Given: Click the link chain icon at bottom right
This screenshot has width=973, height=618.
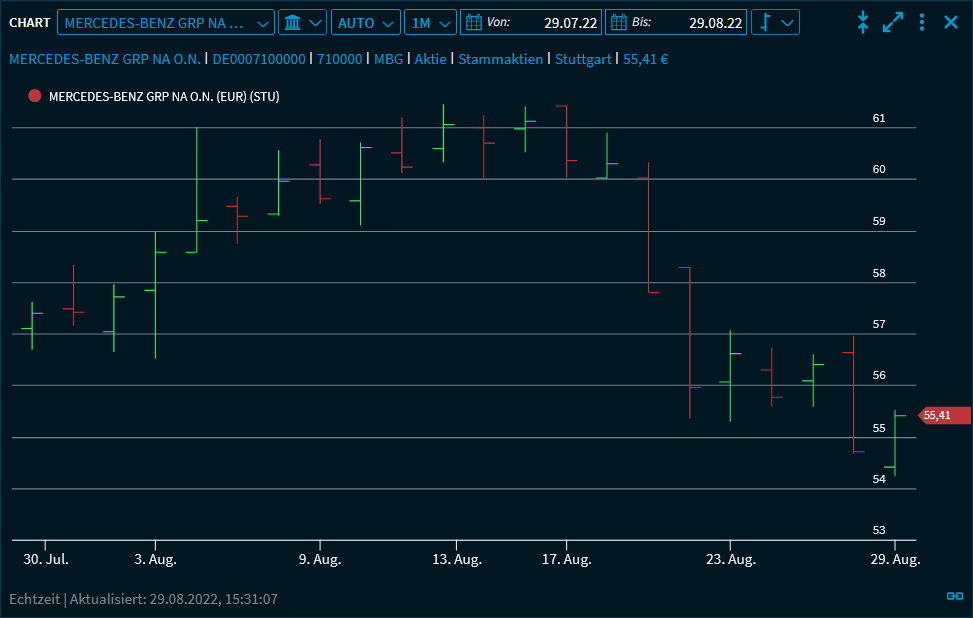Looking at the screenshot, I should pos(954,596).
